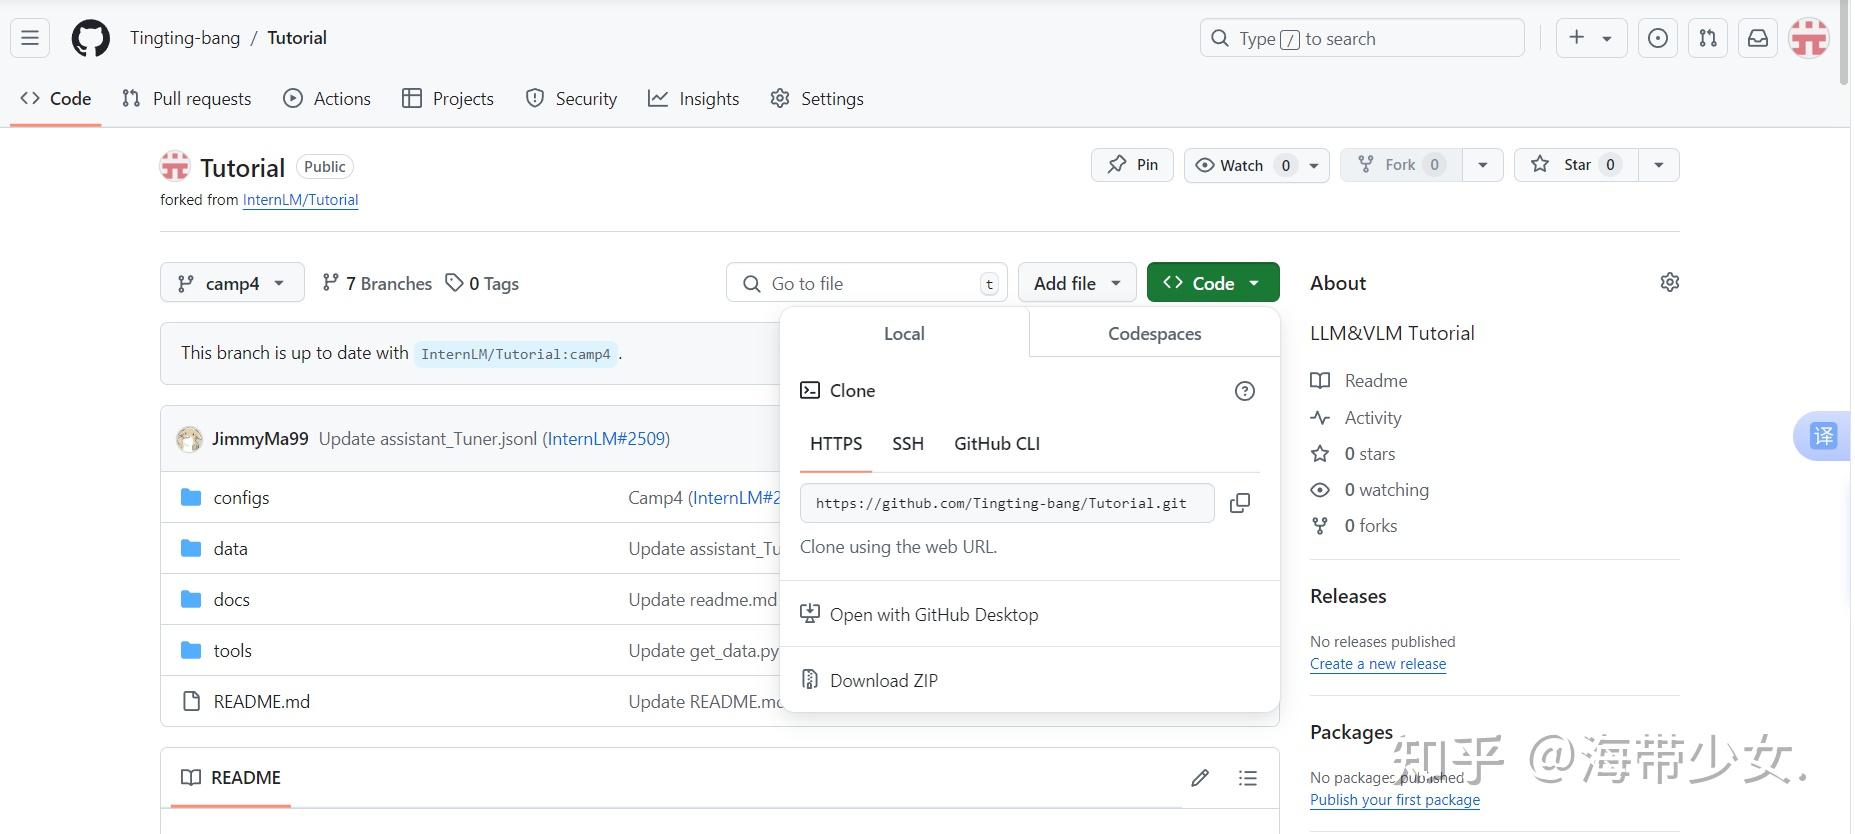Open the InternLM/Tutorial forked-from link
The height and width of the screenshot is (834, 1855).
(300, 200)
